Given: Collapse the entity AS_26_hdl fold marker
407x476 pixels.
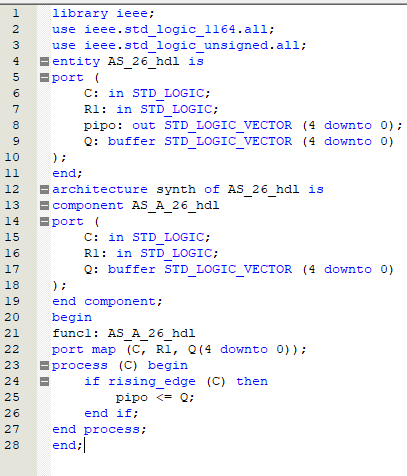Looking at the screenshot, I should point(44,61).
